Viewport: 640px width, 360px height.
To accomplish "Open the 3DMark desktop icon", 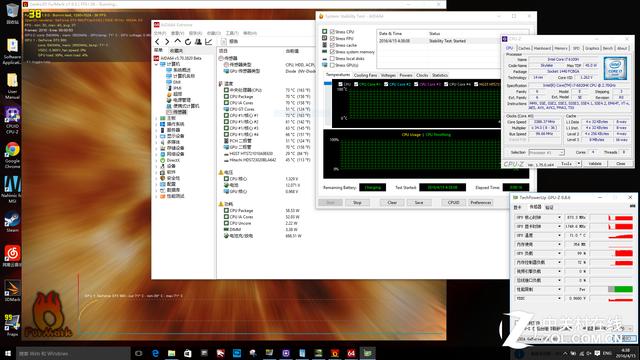I will [12, 291].
